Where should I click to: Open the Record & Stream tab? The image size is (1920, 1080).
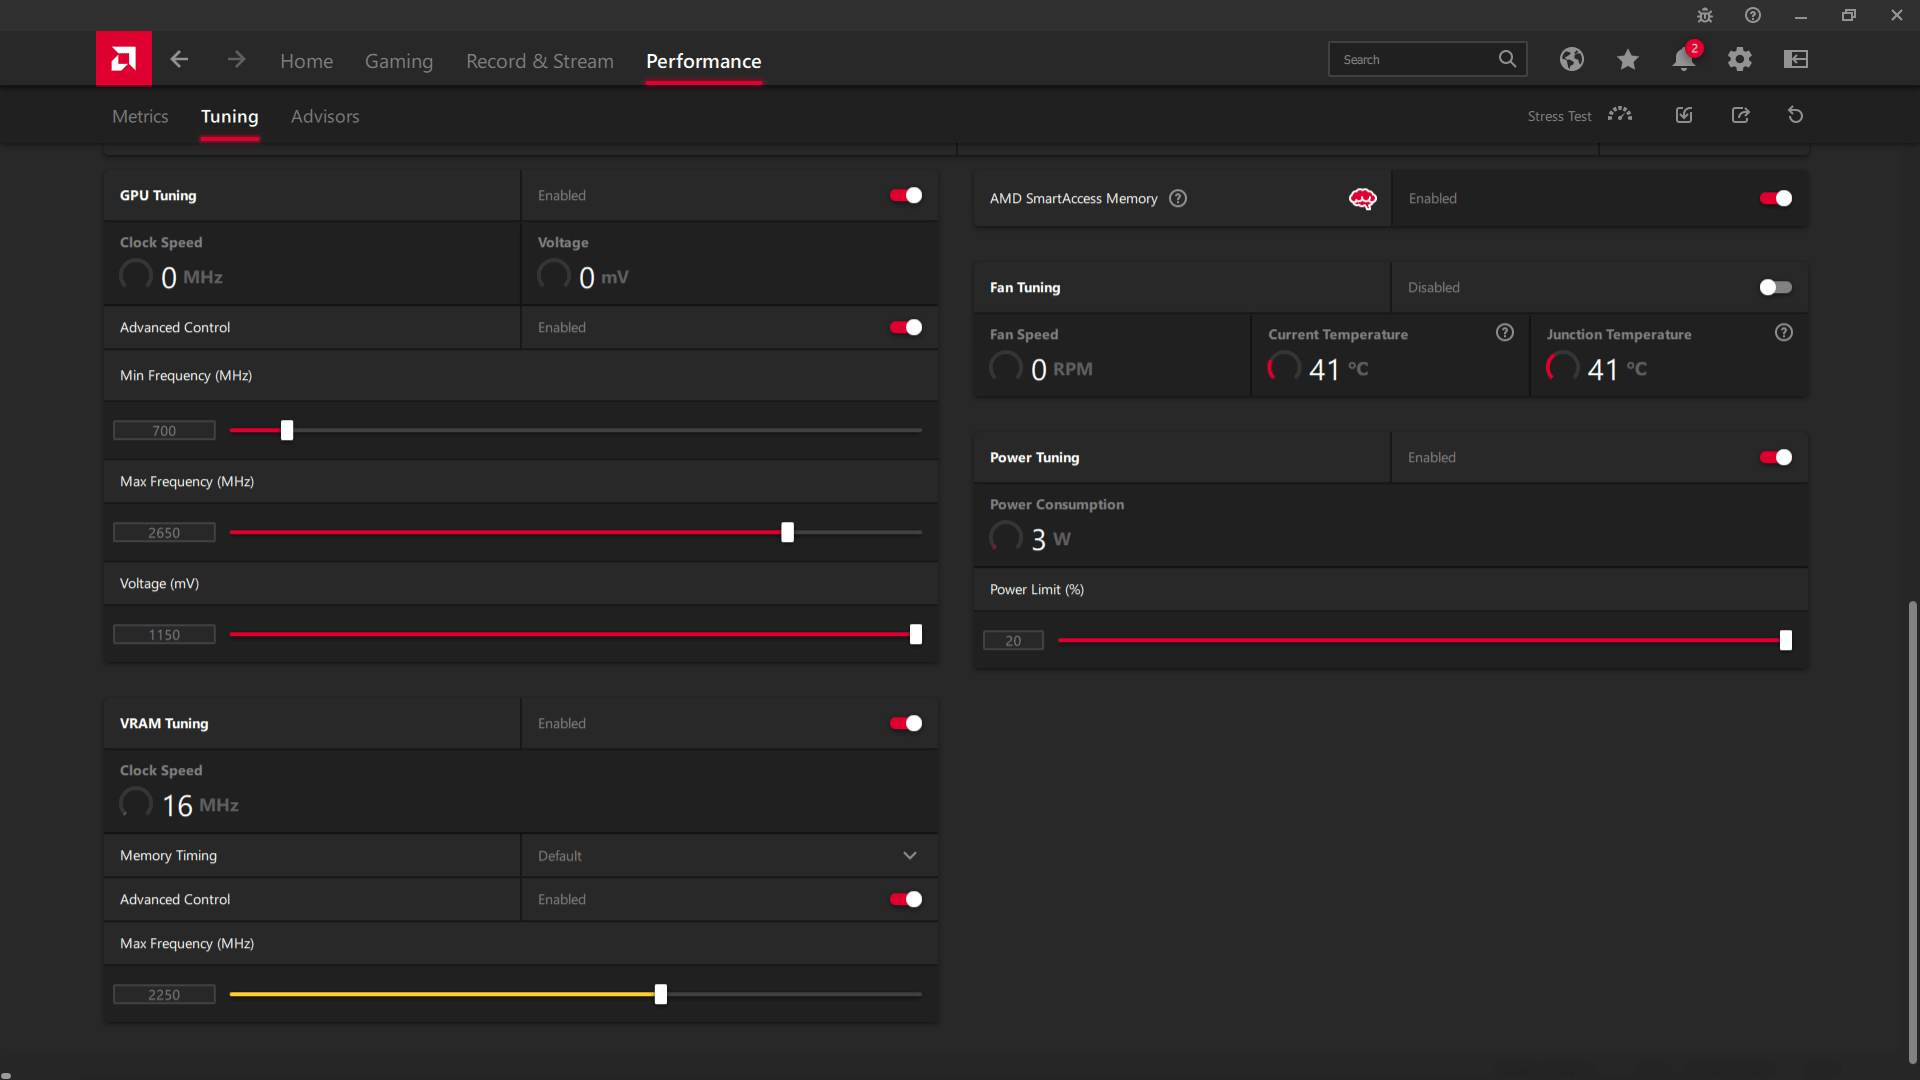point(540,61)
